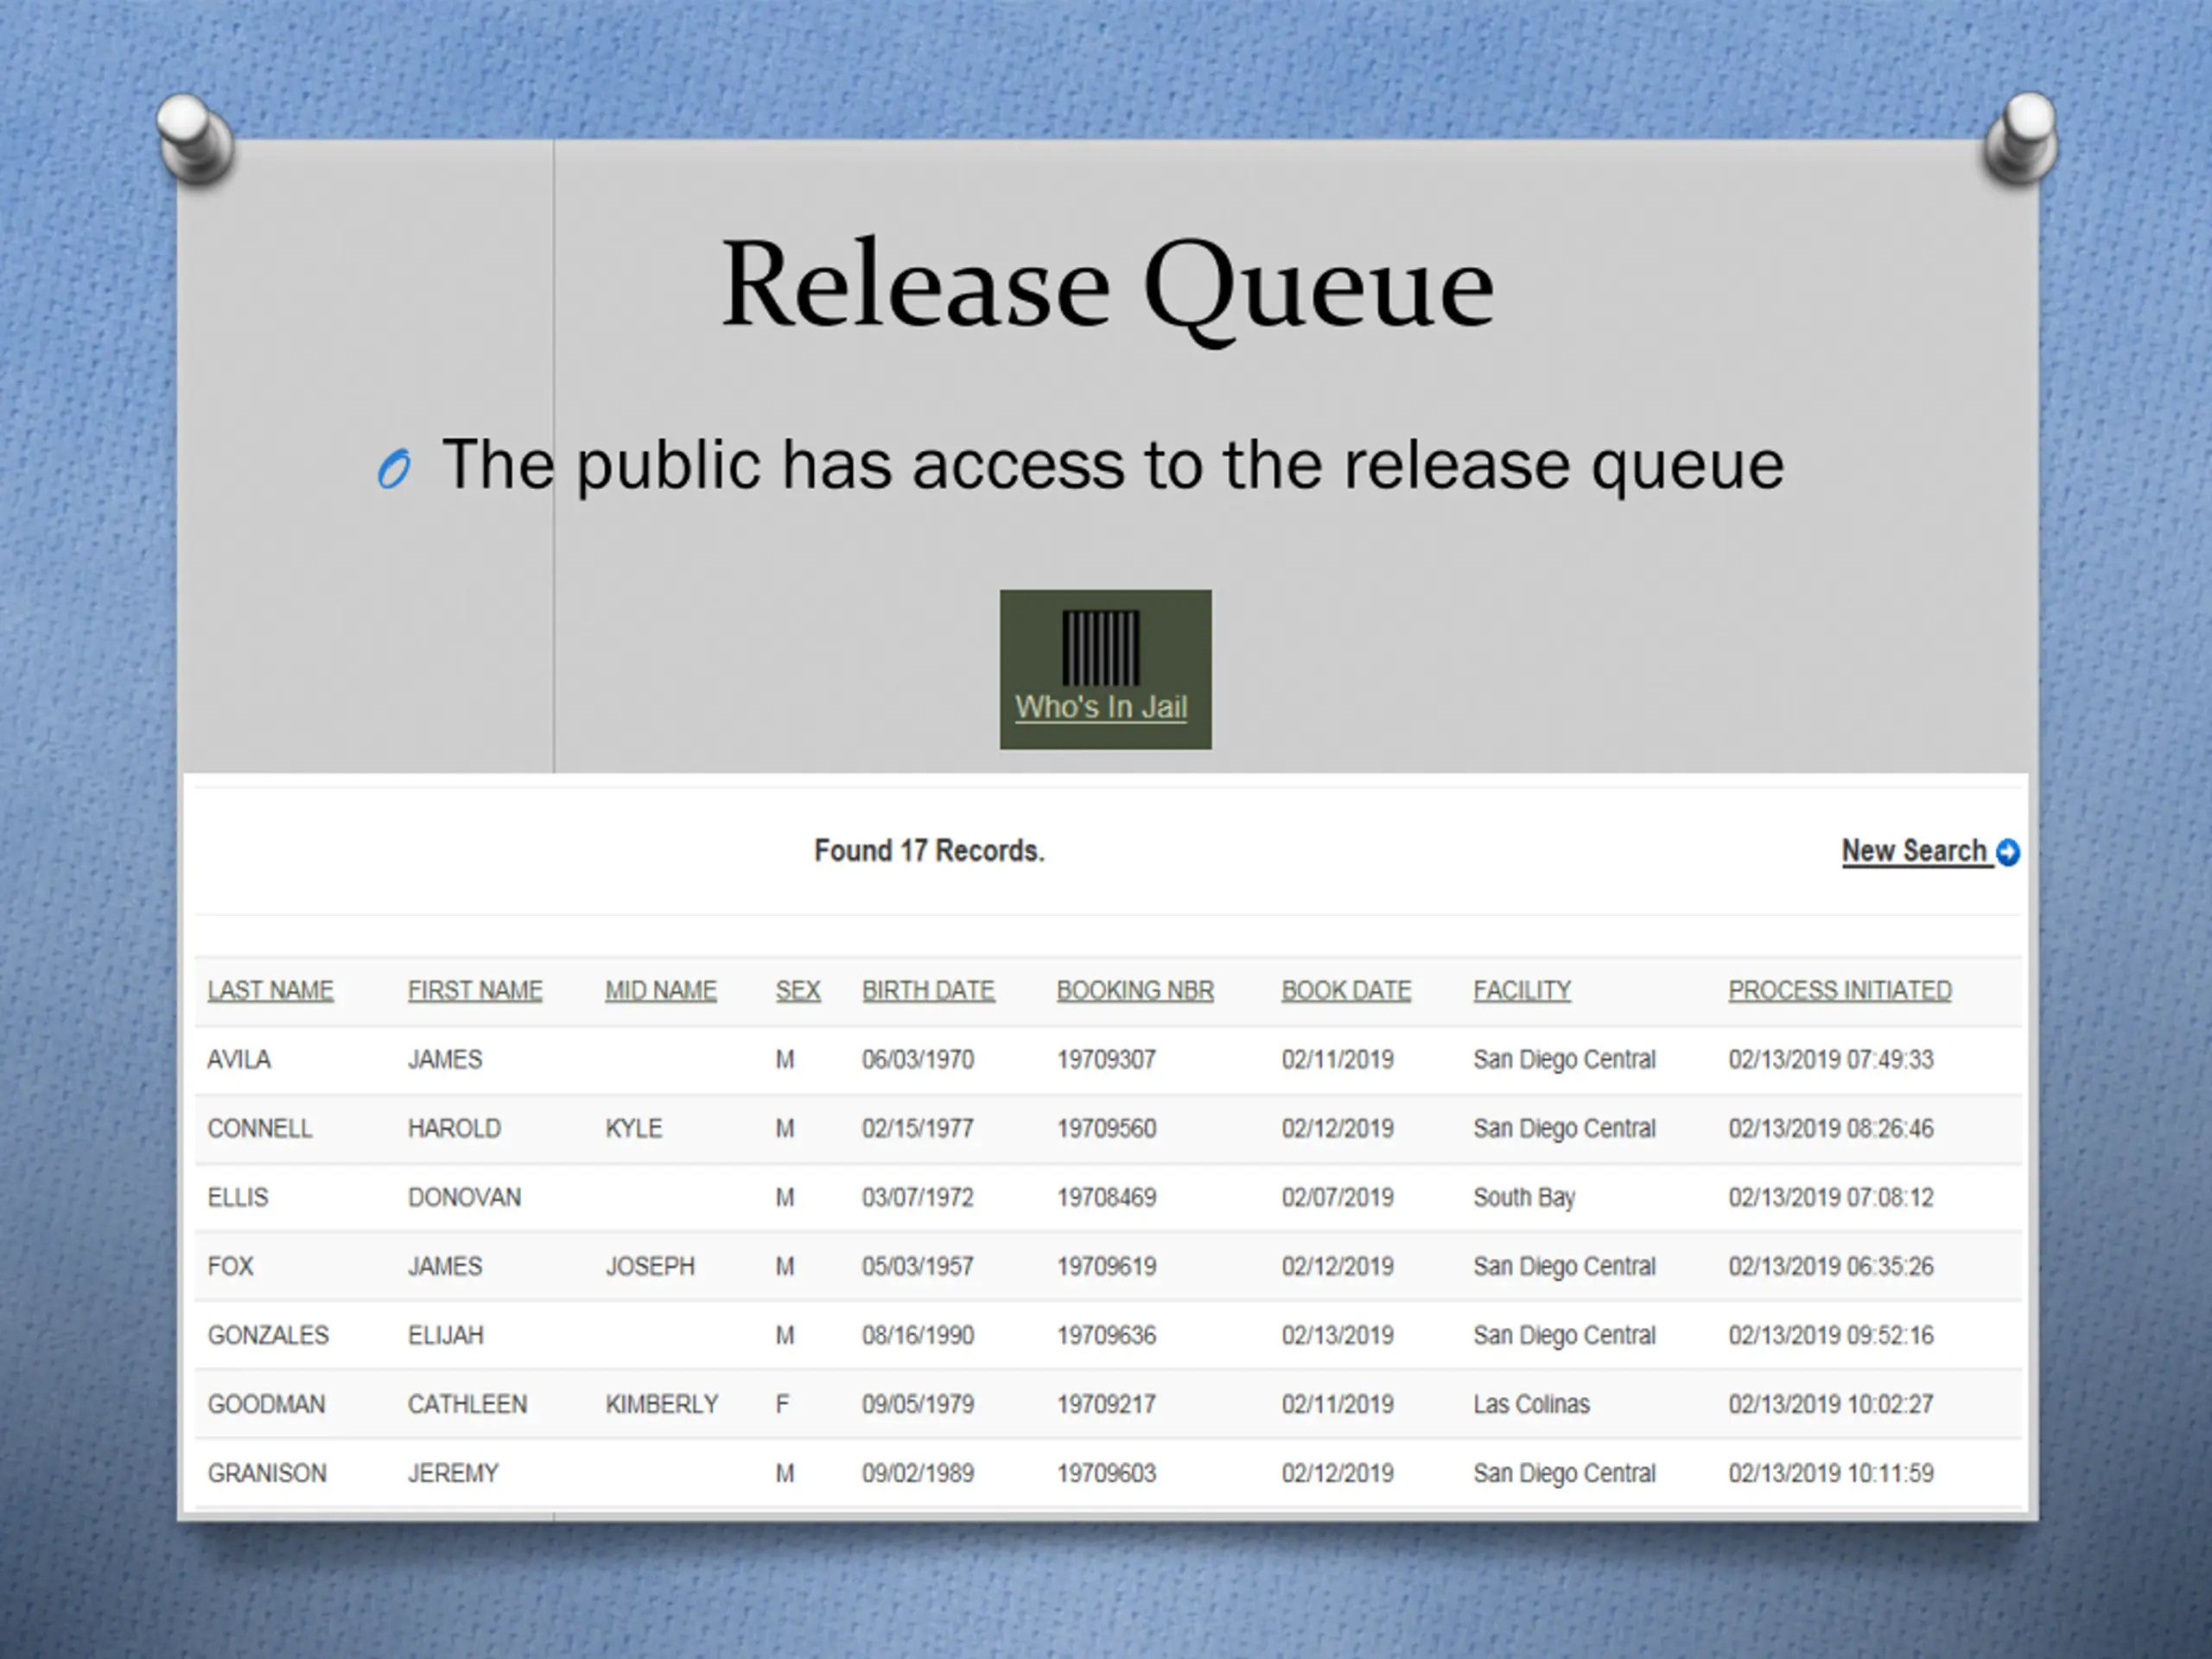Select the GONZALES last name cell
Image resolution: width=2212 pixels, height=1659 pixels.
point(268,1336)
